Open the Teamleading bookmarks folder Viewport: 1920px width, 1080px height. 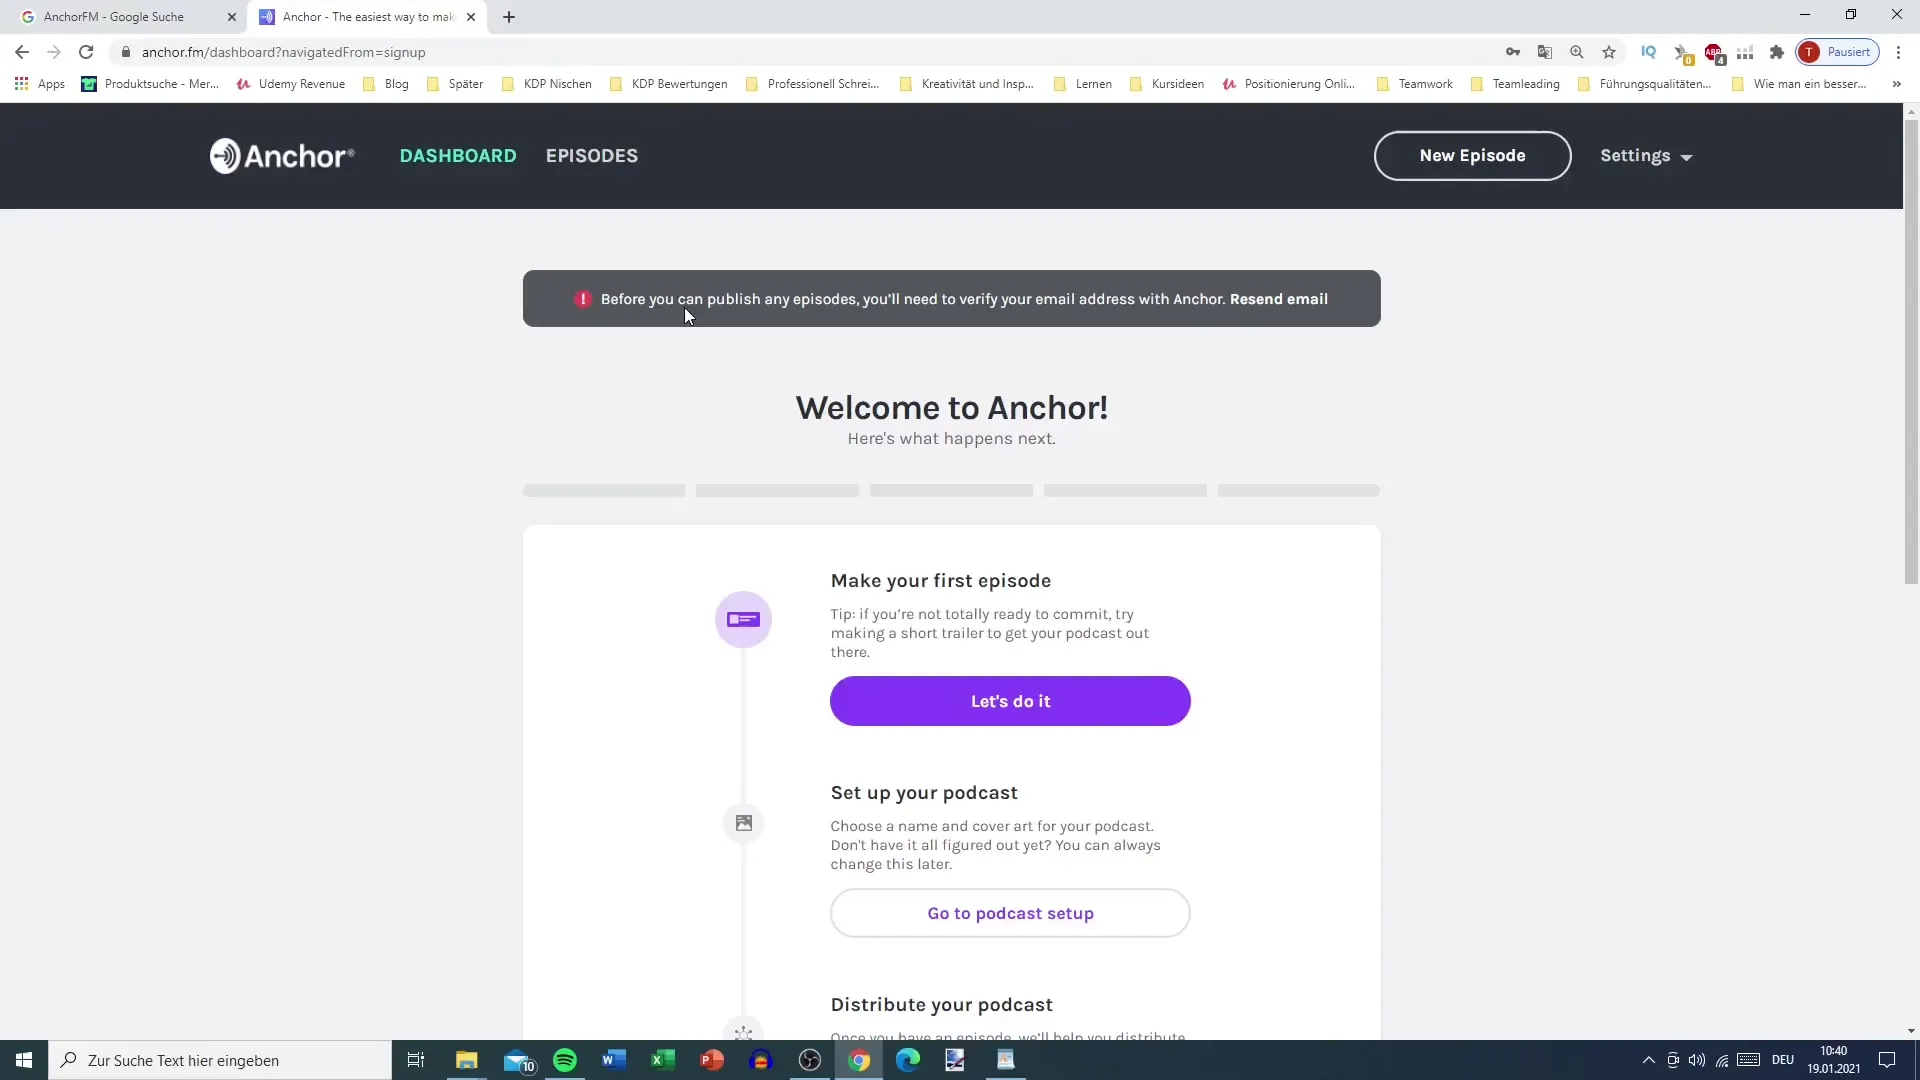tap(1516, 84)
